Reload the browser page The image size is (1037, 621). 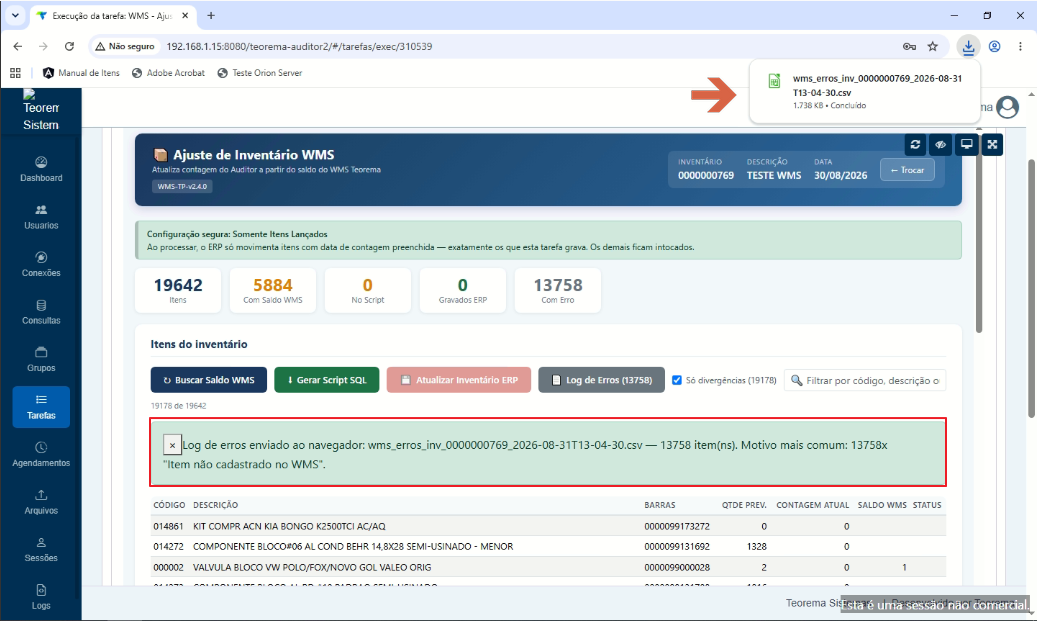coord(69,46)
